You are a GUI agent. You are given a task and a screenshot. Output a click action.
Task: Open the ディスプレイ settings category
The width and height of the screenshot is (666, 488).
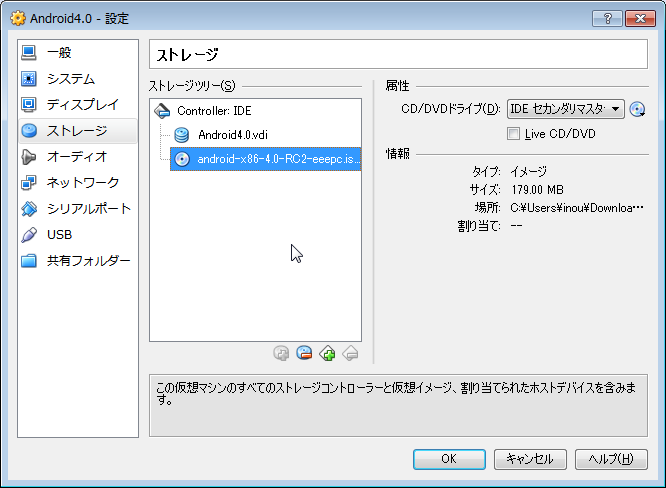coord(78,104)
